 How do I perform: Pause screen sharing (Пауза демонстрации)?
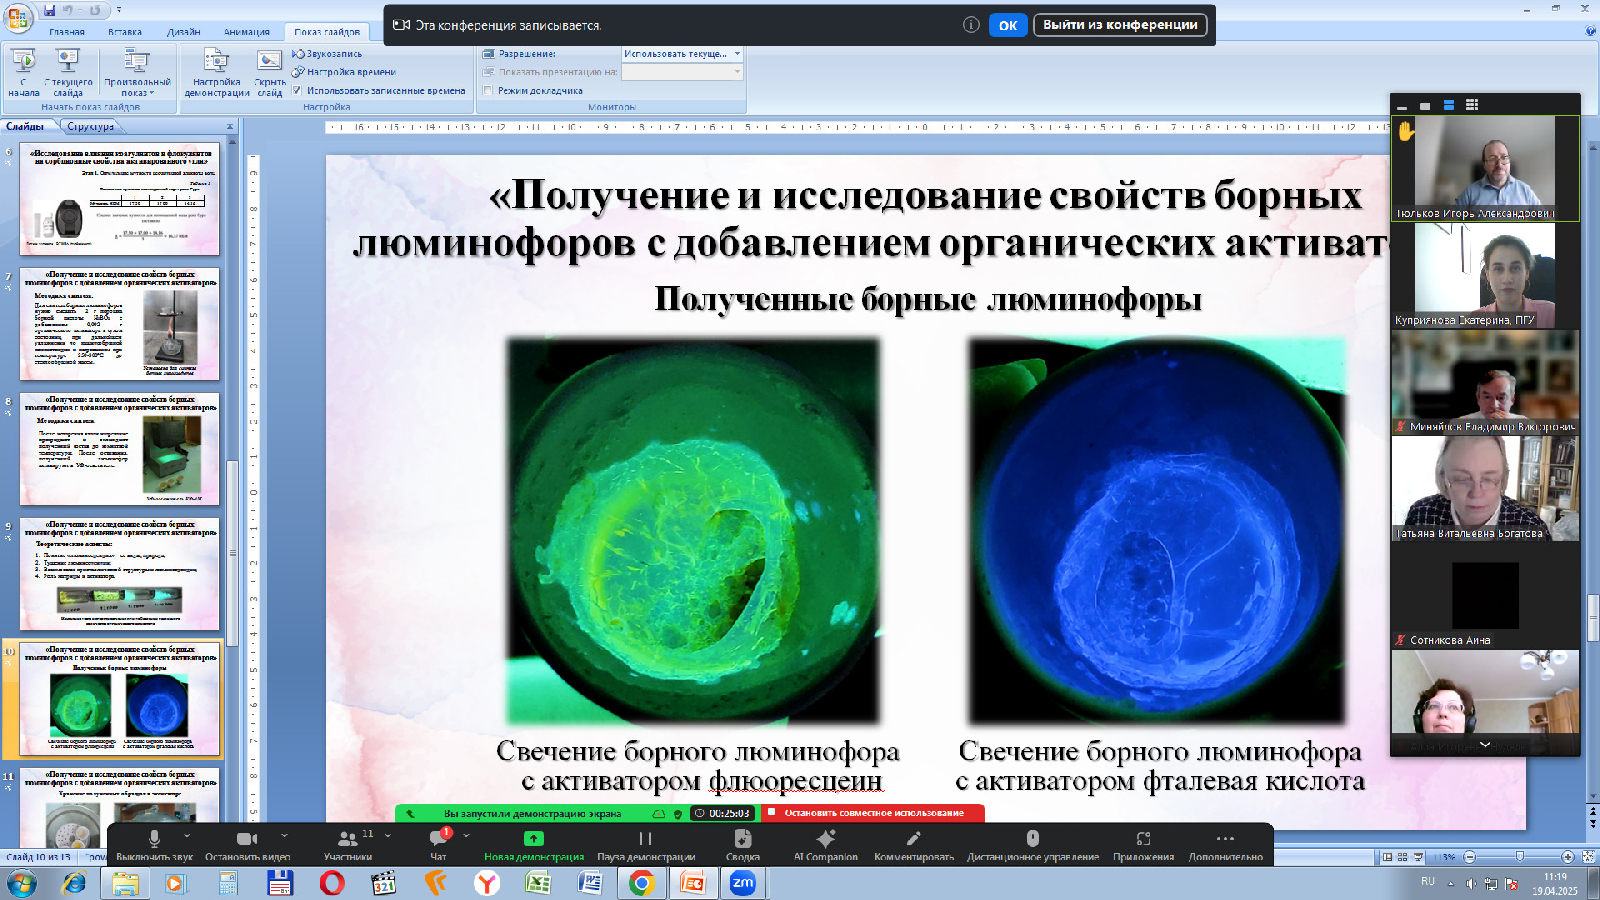645,839
